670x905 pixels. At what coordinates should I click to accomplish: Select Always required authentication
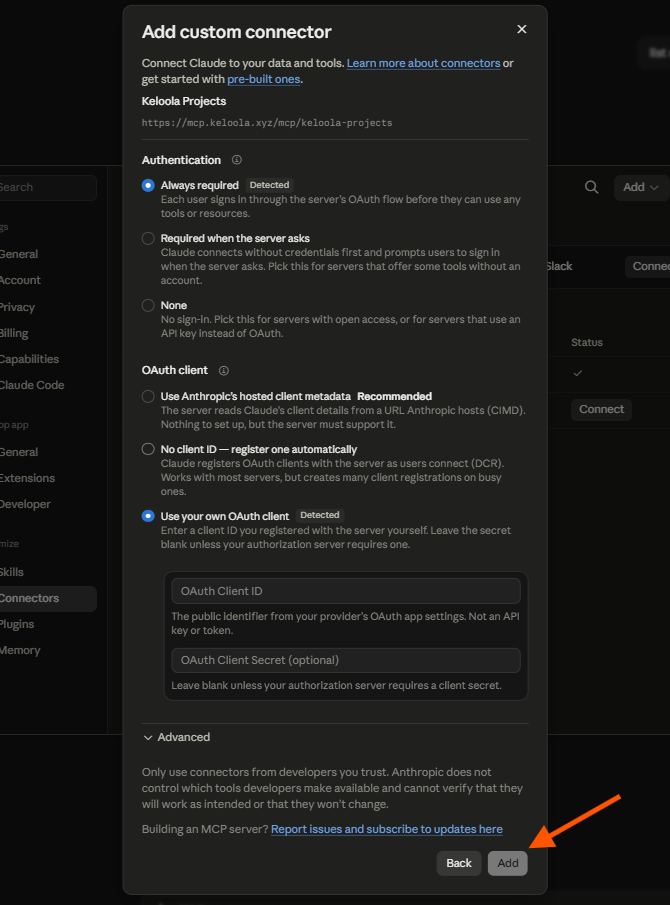(148, 185)
